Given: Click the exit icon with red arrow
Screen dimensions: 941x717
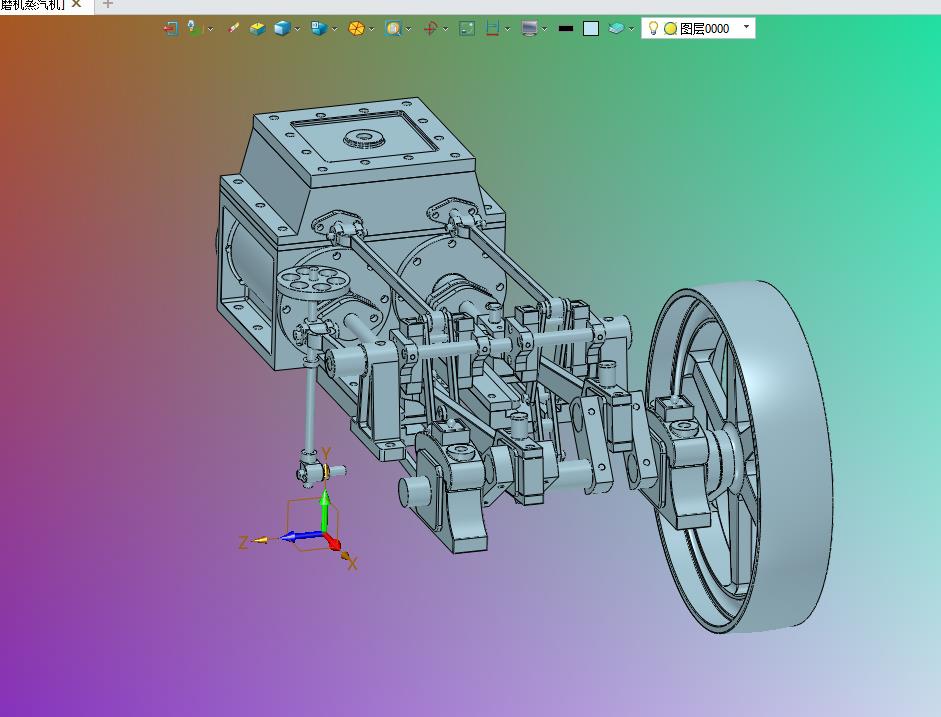Looking at the screenshot, I should 170,28.
